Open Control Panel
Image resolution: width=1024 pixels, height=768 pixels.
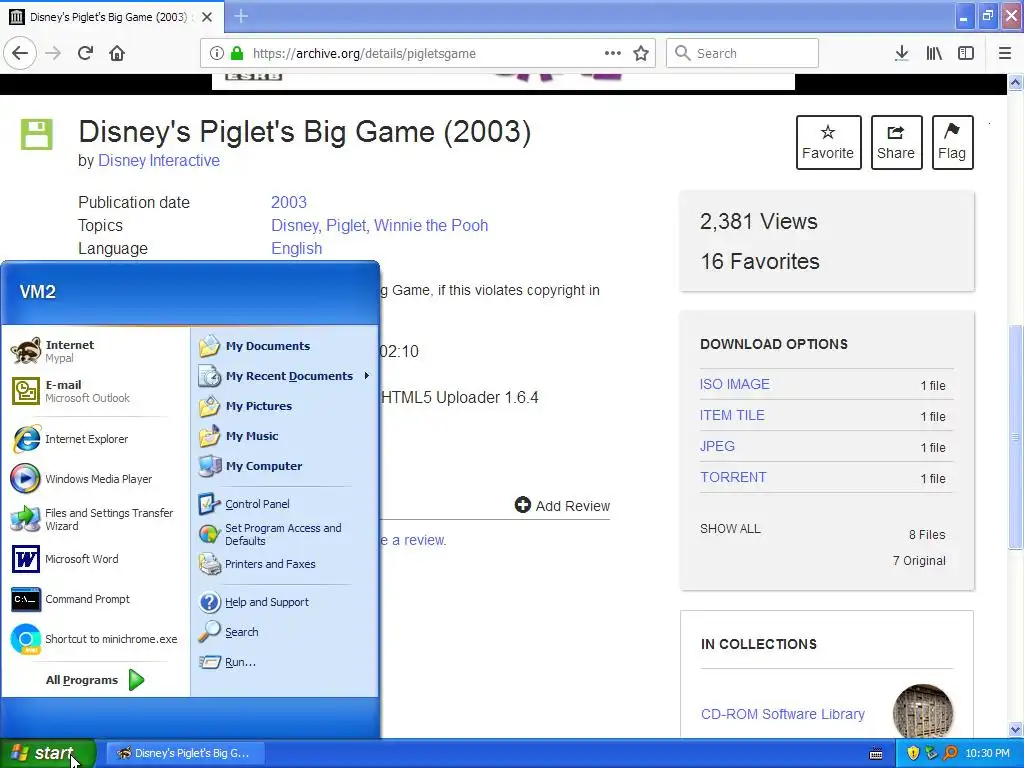285,504
